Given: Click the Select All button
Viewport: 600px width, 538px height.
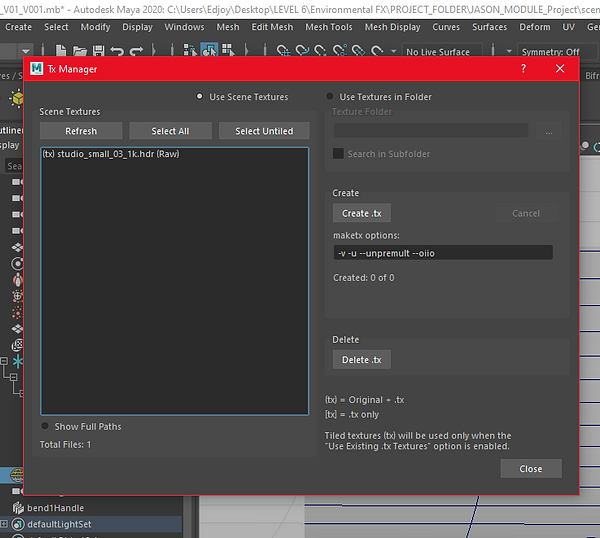Looking at the screenshot, I should pyautogui.click(x=170, y=131).
